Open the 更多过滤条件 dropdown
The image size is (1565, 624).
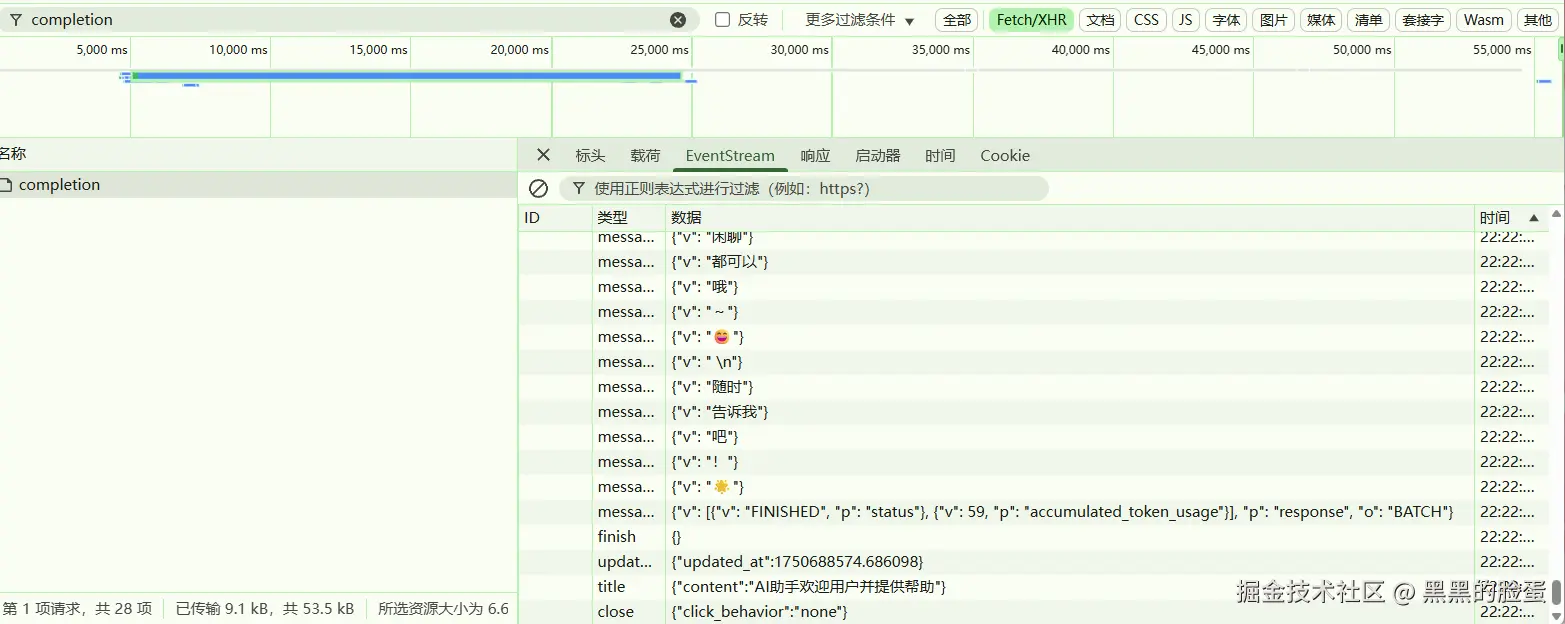tap(860, 20)
